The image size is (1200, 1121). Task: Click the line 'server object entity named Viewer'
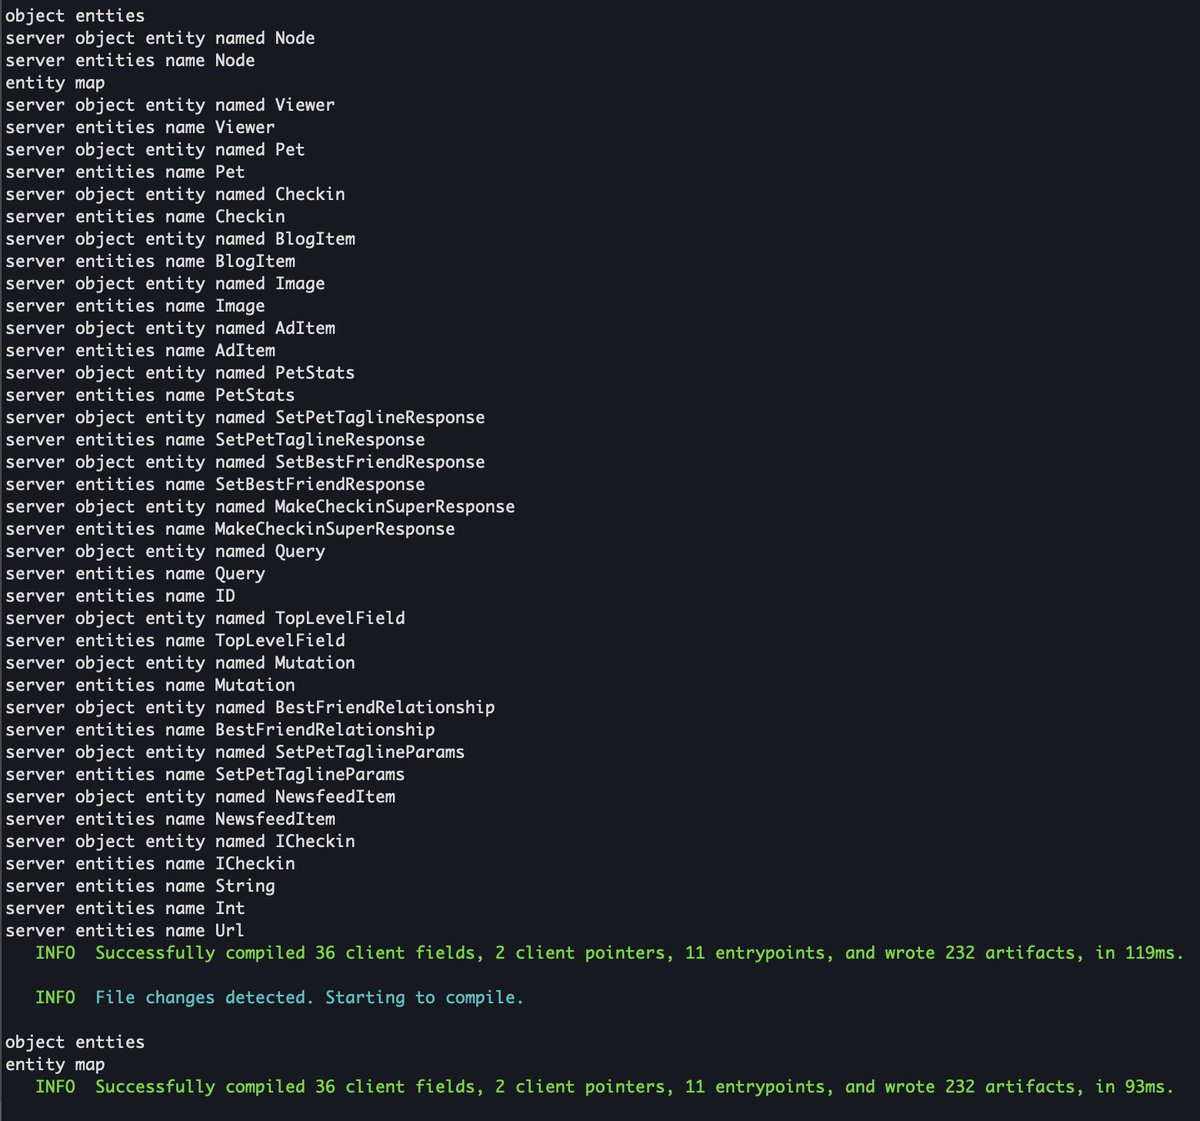170,105
